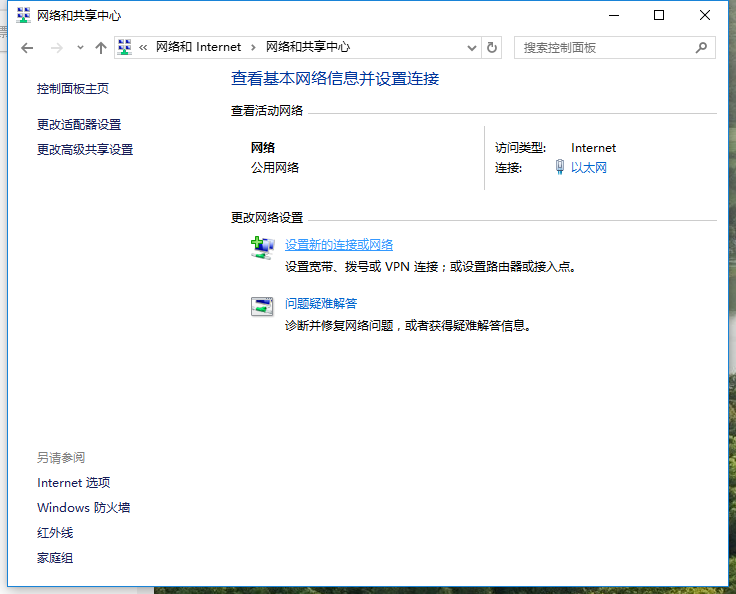
Task: Open Windows 防火墙 link
Action: click(x=84, y=508)
